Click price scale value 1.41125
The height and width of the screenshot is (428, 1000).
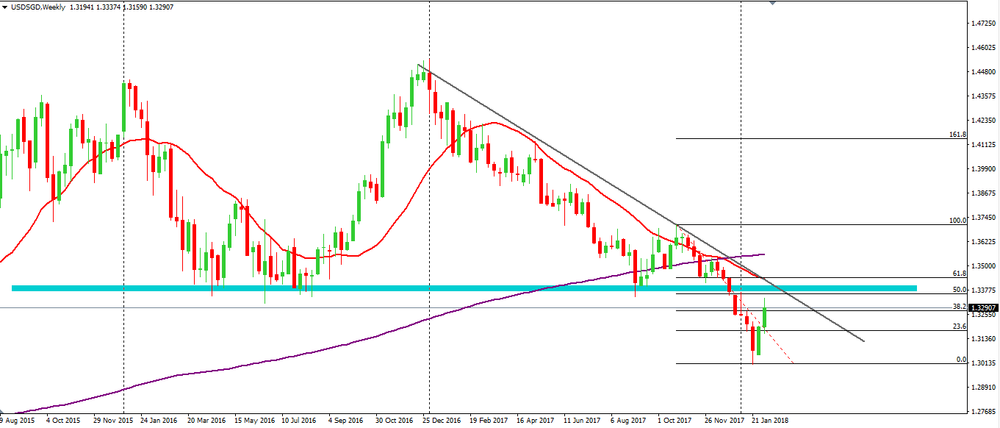pos(984,145)
